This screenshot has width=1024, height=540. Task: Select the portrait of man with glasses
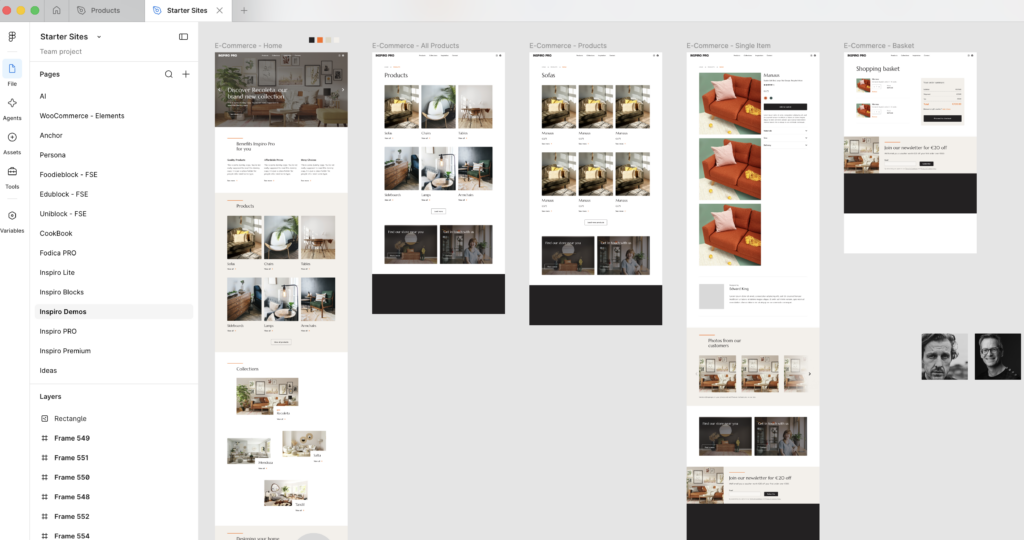tap(997, 357)
